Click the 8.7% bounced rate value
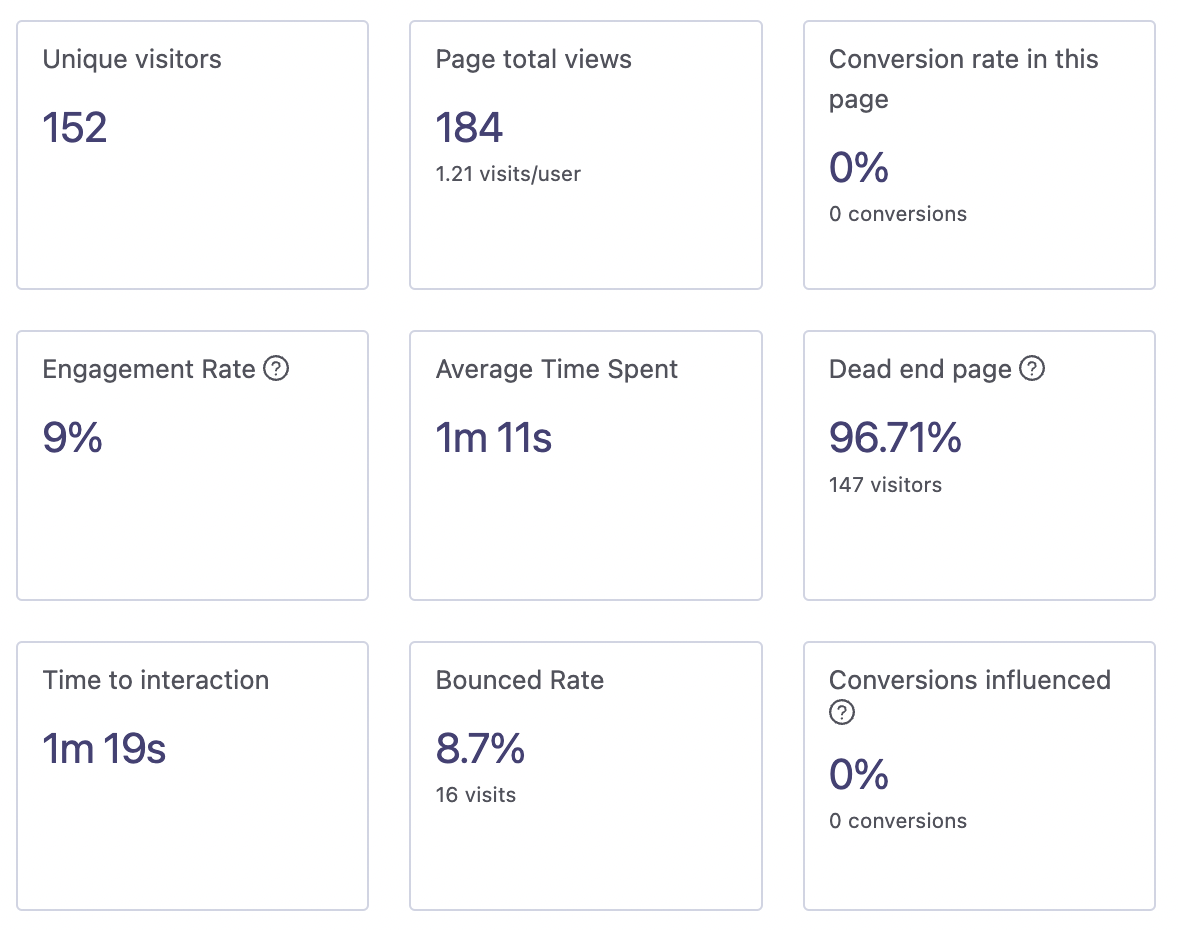Viewport: 1178px width, 930px height. [480, 749]
